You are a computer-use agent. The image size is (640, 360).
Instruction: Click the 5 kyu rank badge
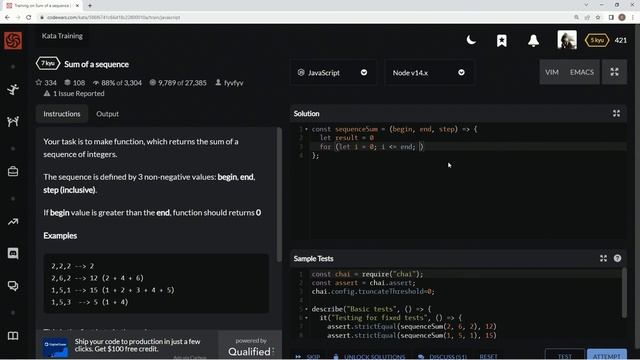tap(597, 40)
